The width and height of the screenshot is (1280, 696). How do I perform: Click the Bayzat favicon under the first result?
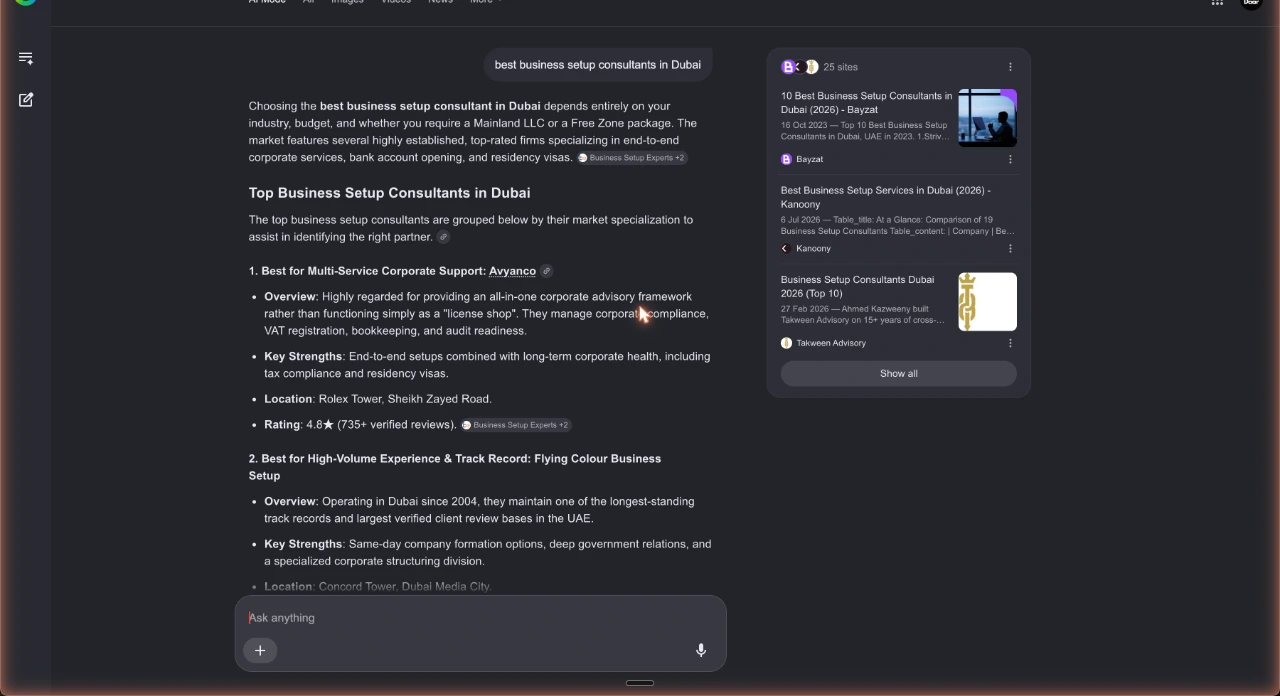tap(786, 159)
